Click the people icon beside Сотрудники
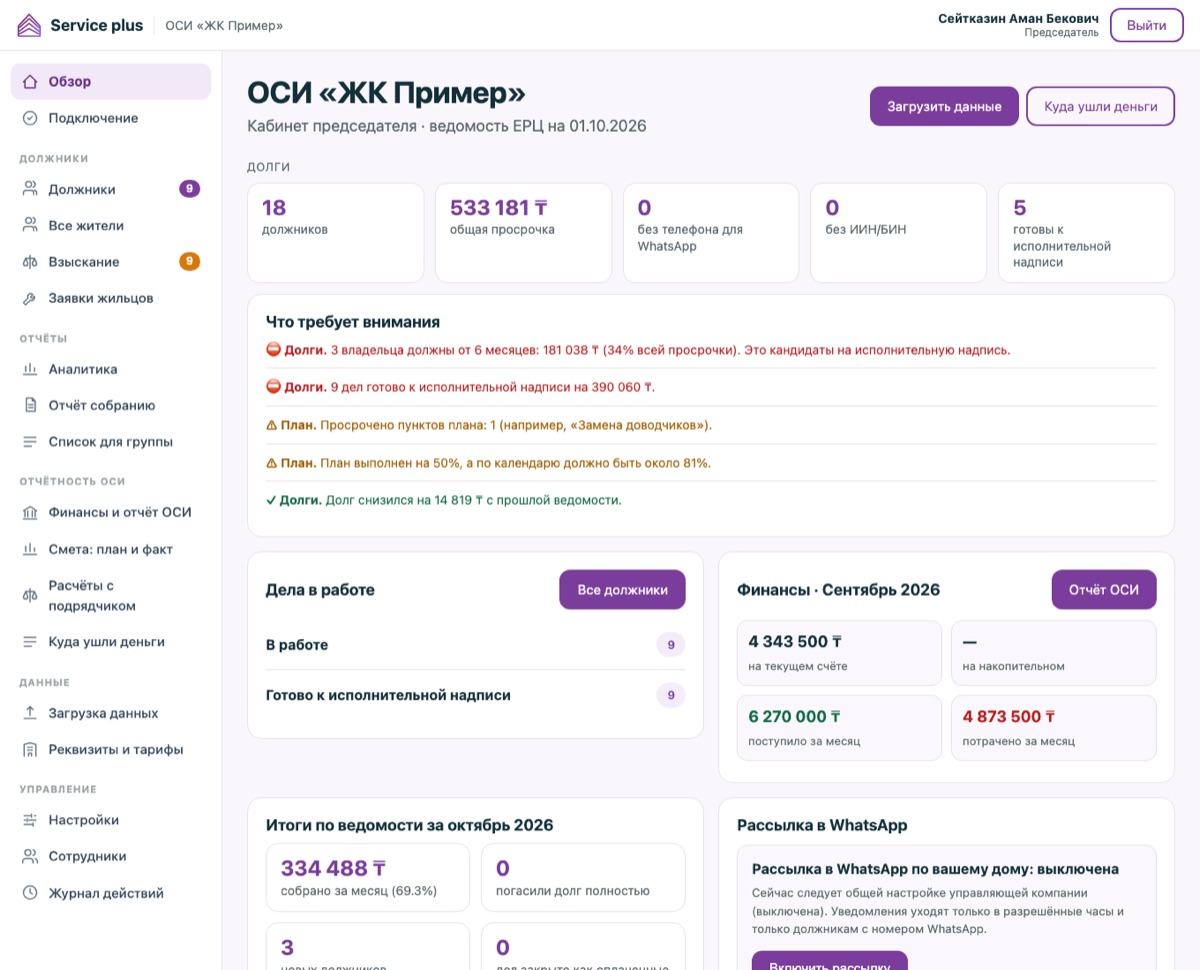The height and width of the screenshot is (970, 1200). [30, 856]
